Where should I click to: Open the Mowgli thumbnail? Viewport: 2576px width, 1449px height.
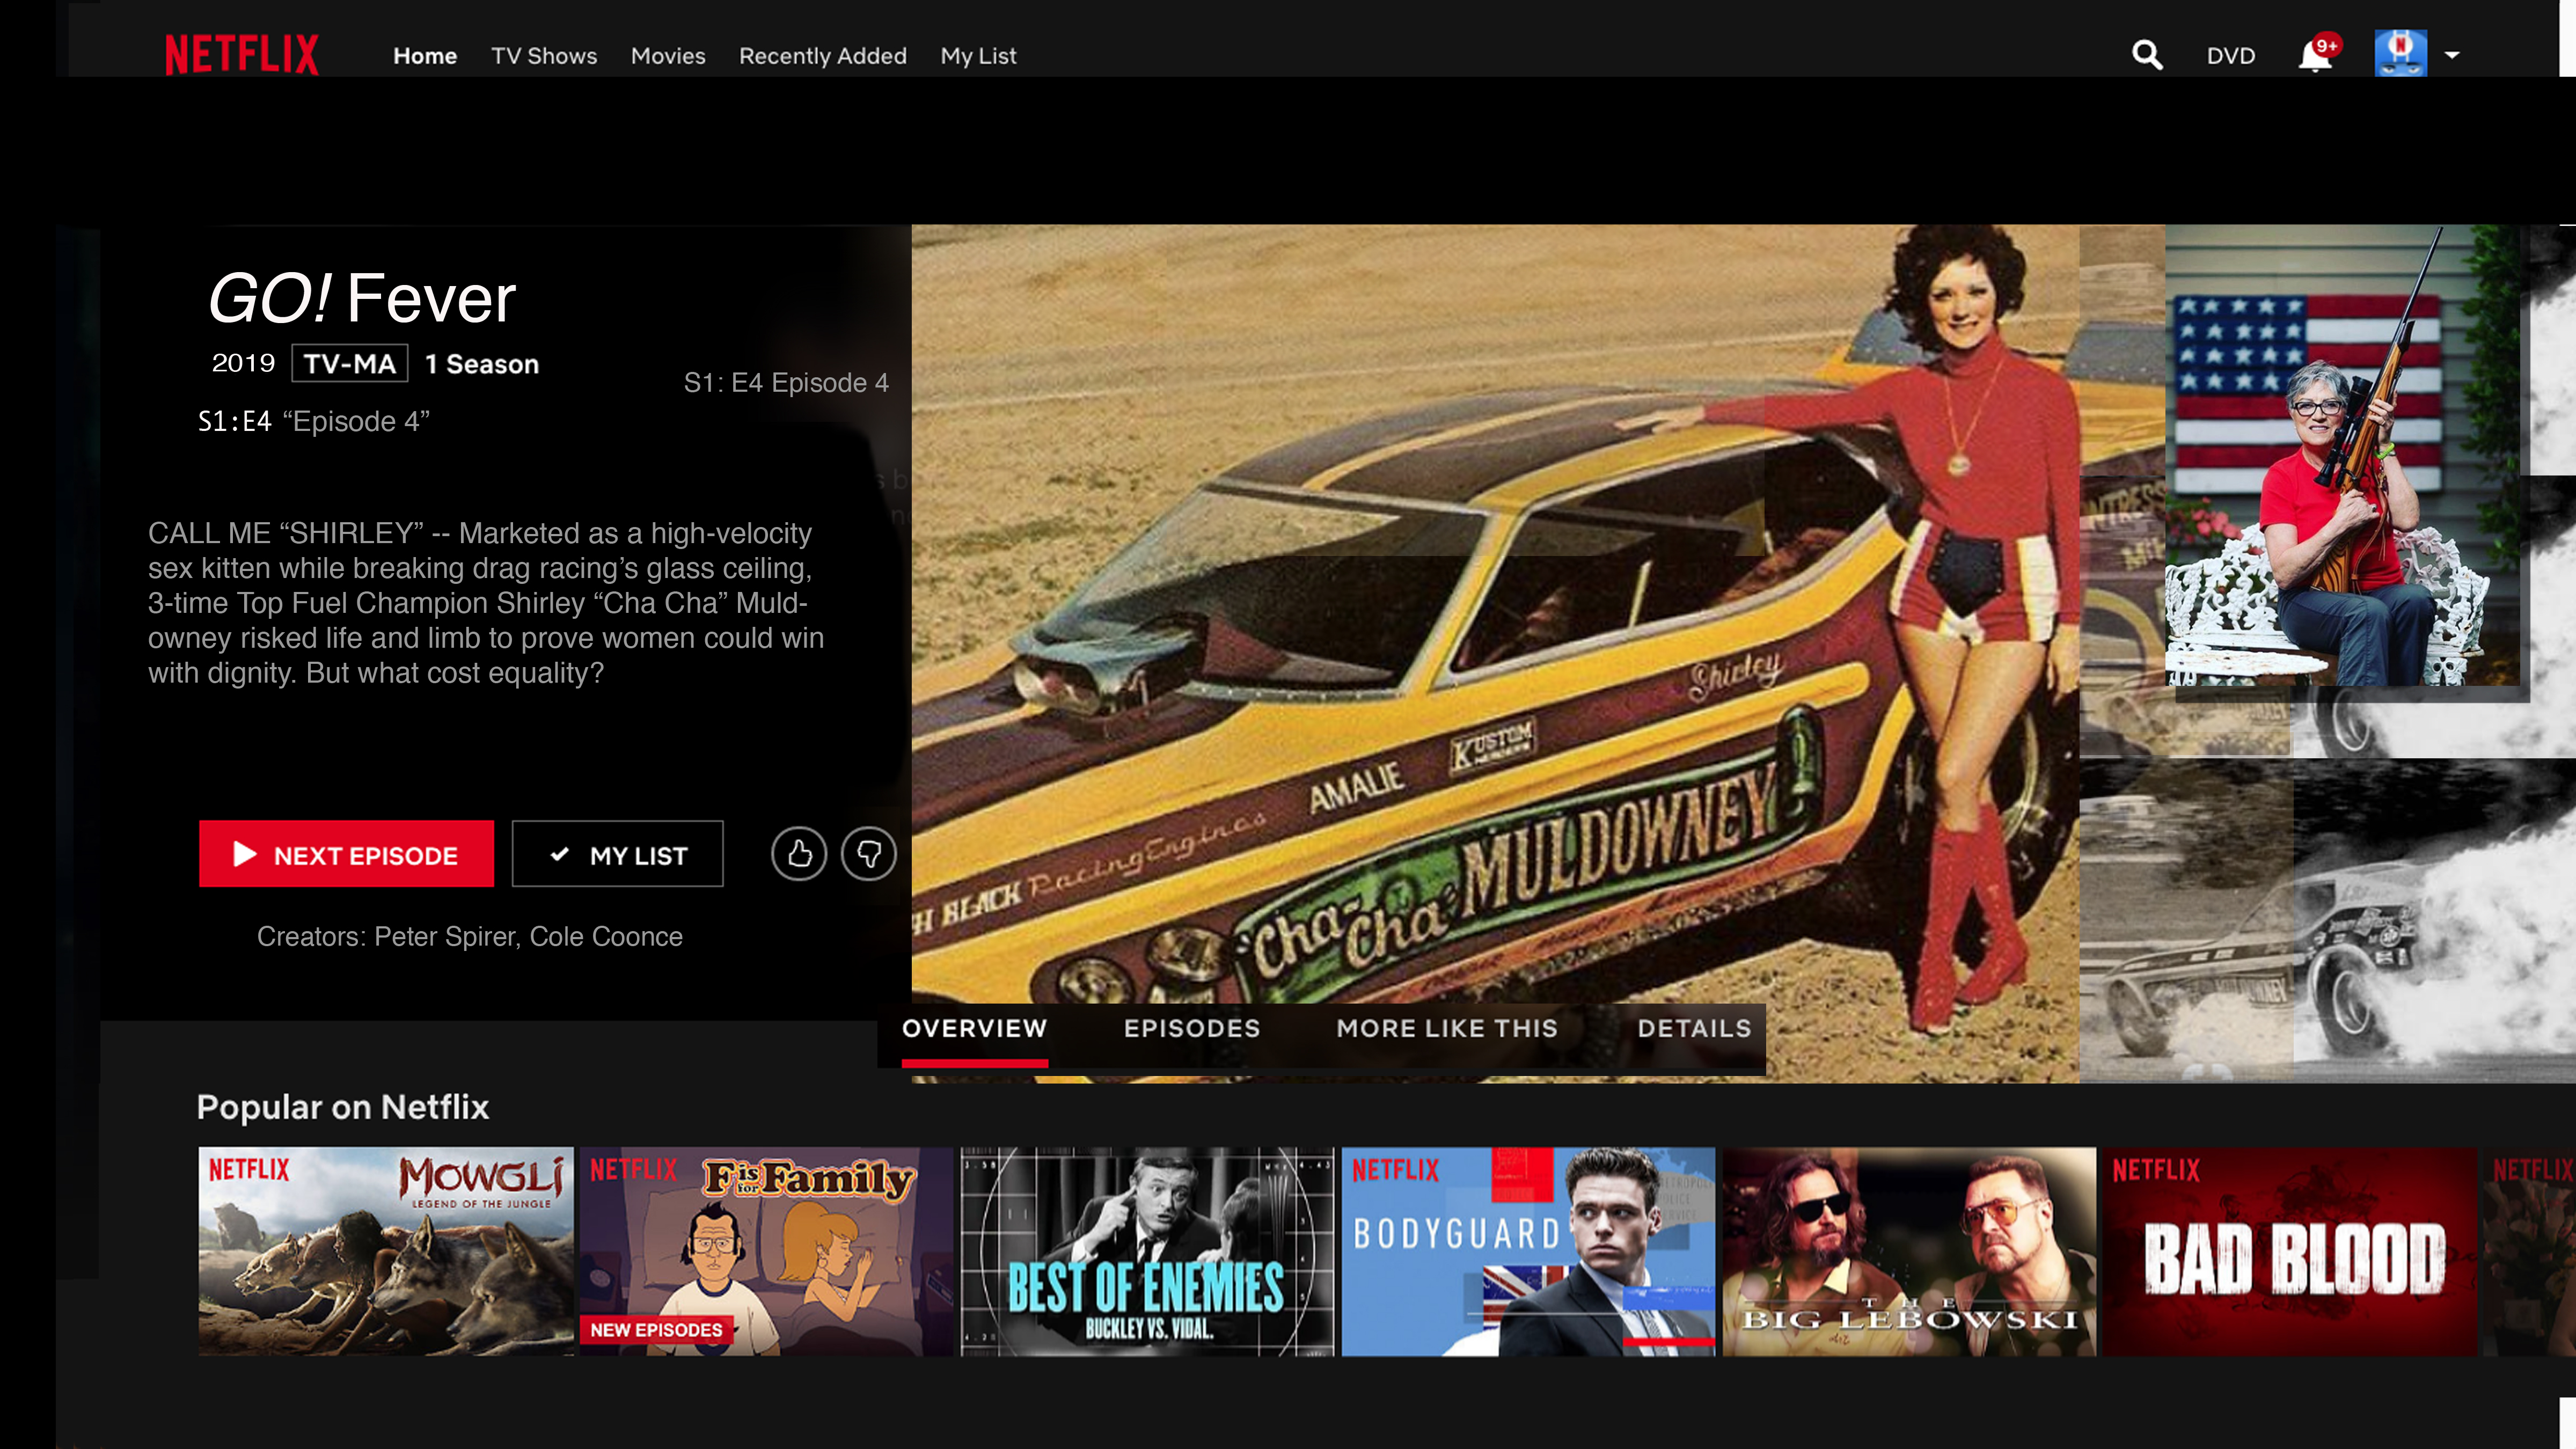pos(385,1251)
